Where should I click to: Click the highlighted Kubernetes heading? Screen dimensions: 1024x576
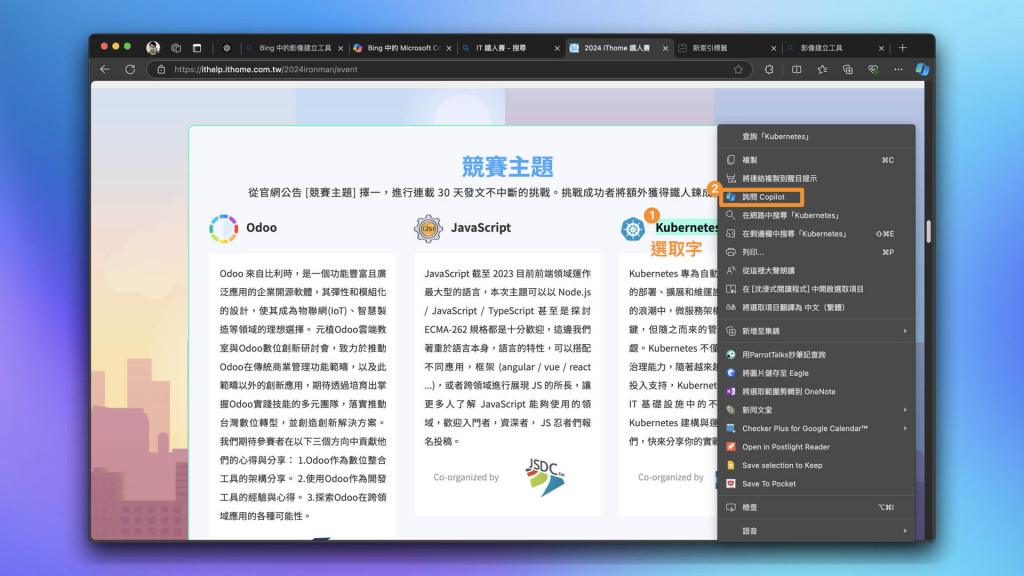[686, 227]
